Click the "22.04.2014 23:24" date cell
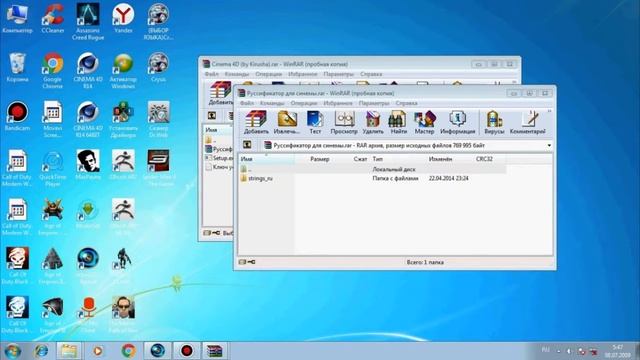The image size is (640, 360). tap(449, 178)
